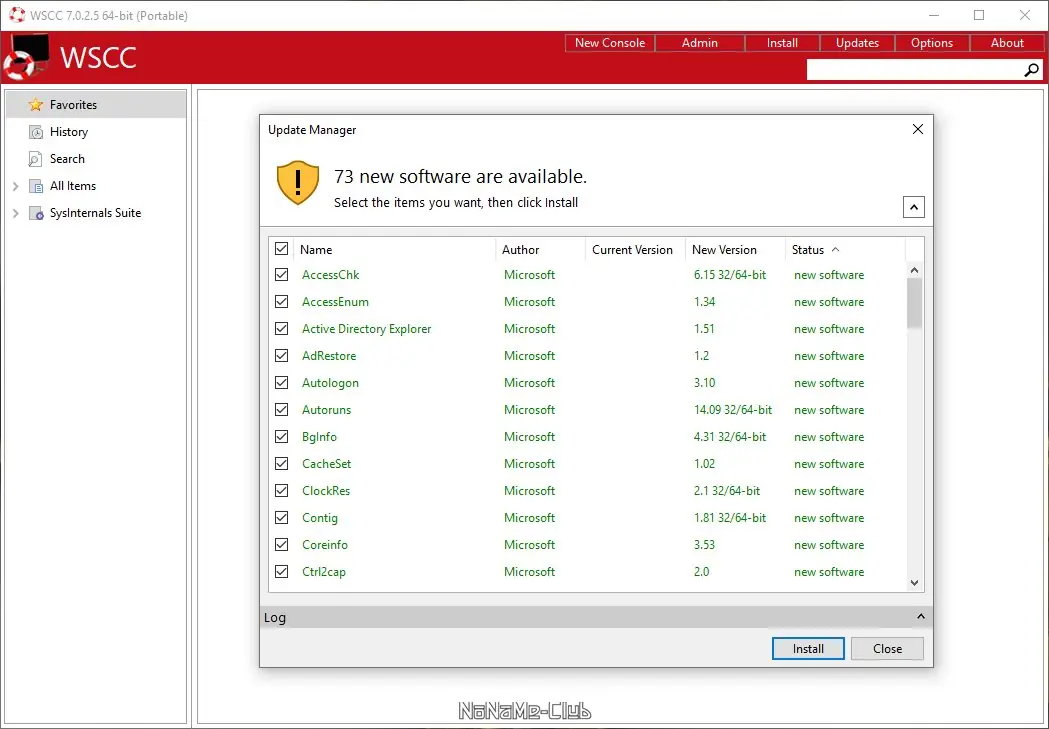Click the search input field
Image resolution: width=1049 pixels, height=729 pixels.
click(x=915, y=70)
